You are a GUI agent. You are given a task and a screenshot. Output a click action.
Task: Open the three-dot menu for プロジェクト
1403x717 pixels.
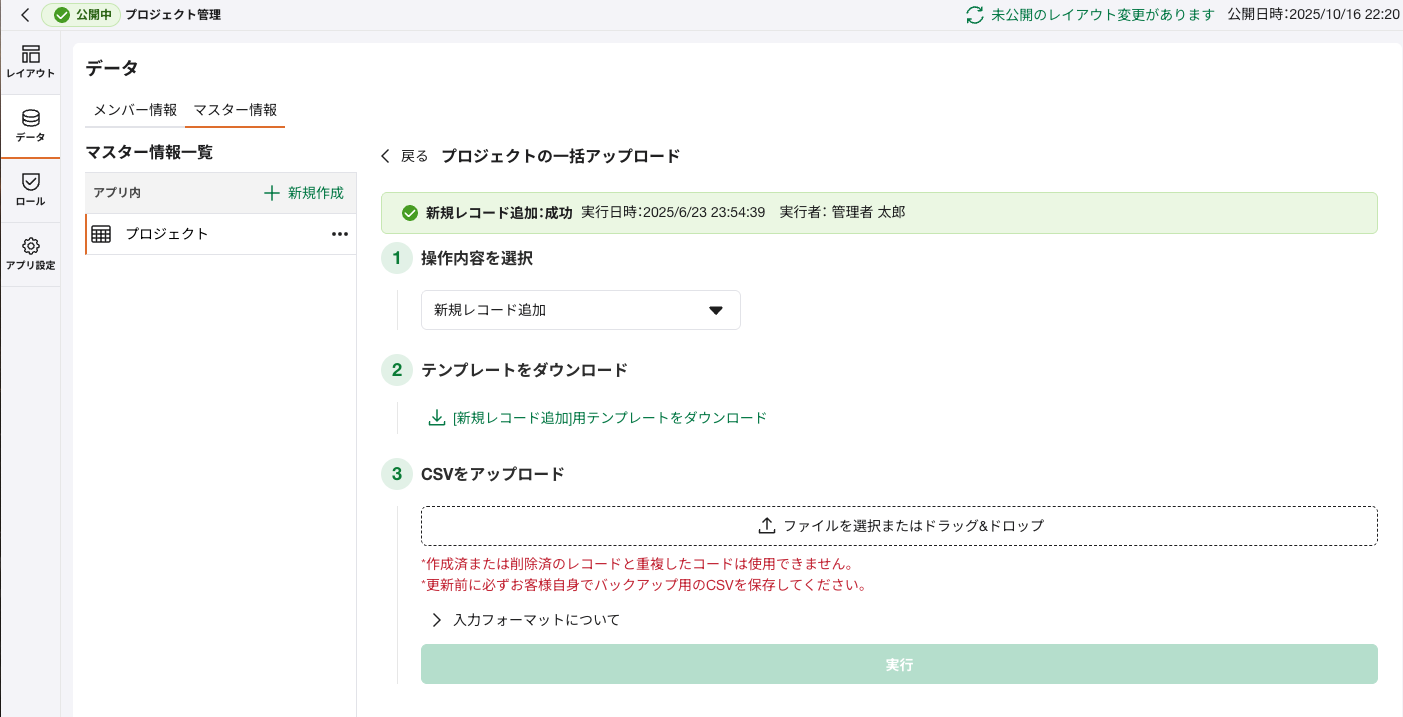point(339,234)
